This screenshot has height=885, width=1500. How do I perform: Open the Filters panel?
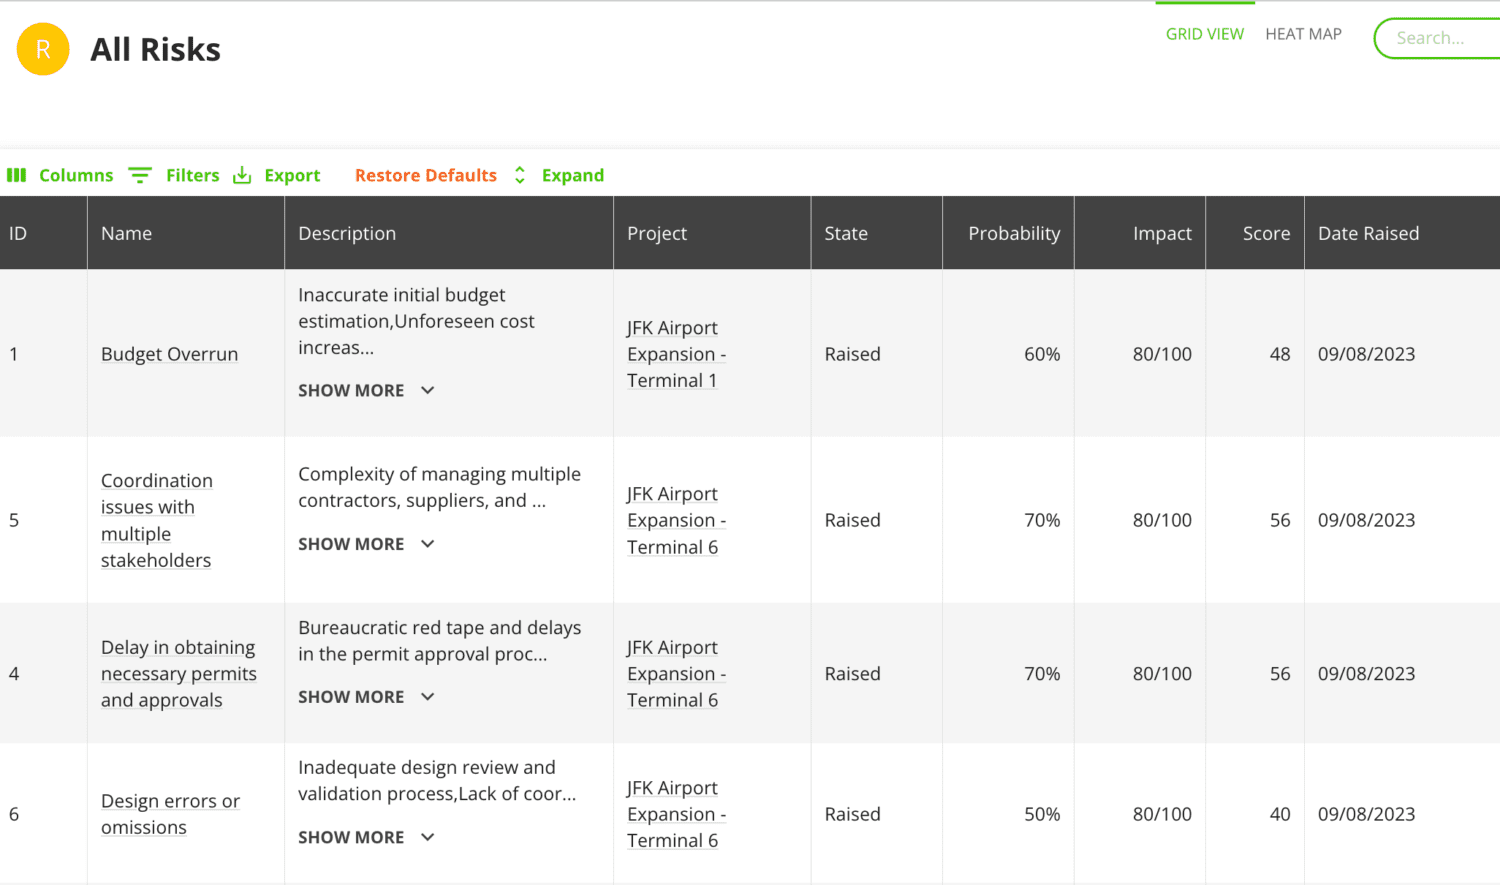pos(192,175)
